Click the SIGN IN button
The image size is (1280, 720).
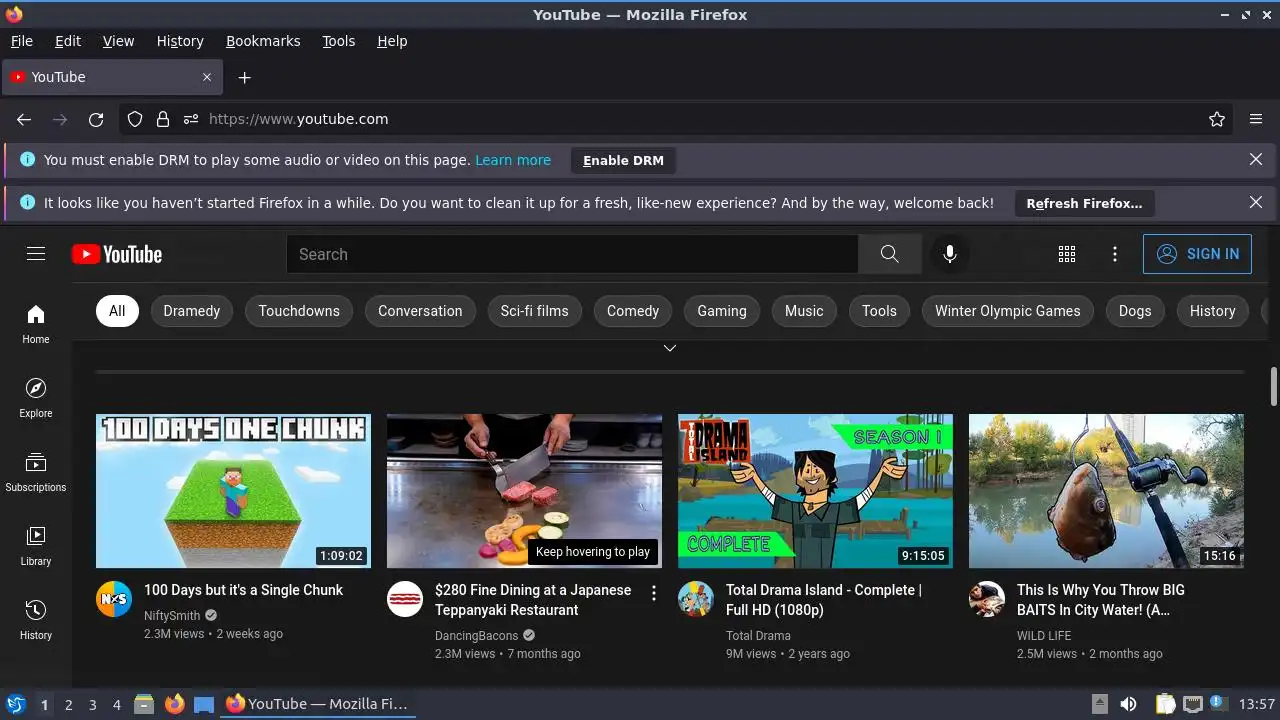click(x=1197, y=254)
